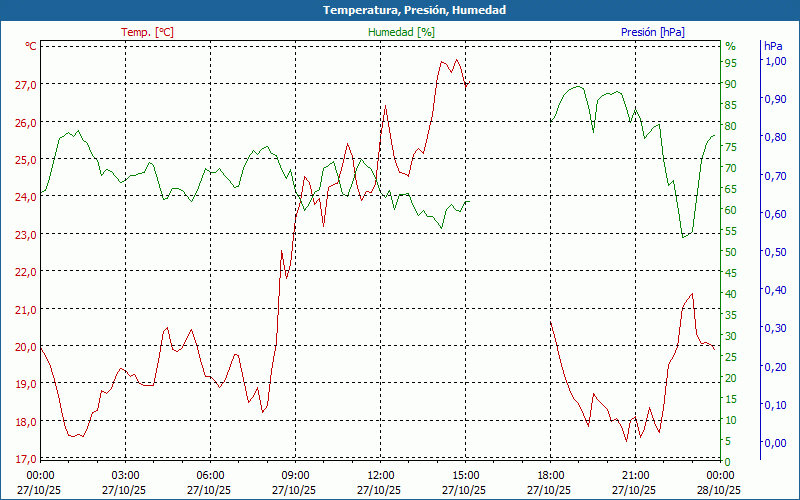Image resolution: width=800 pixels, height=500 pixels.
Task: Click the 09:00 time axis label
Action: click(296, 475)
